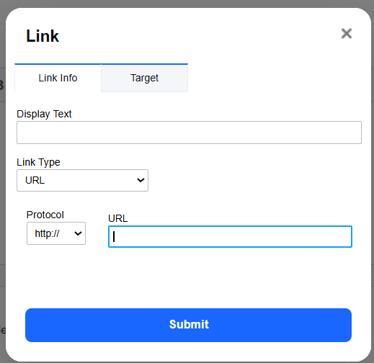Focus the URL address input field

[230, 237]
